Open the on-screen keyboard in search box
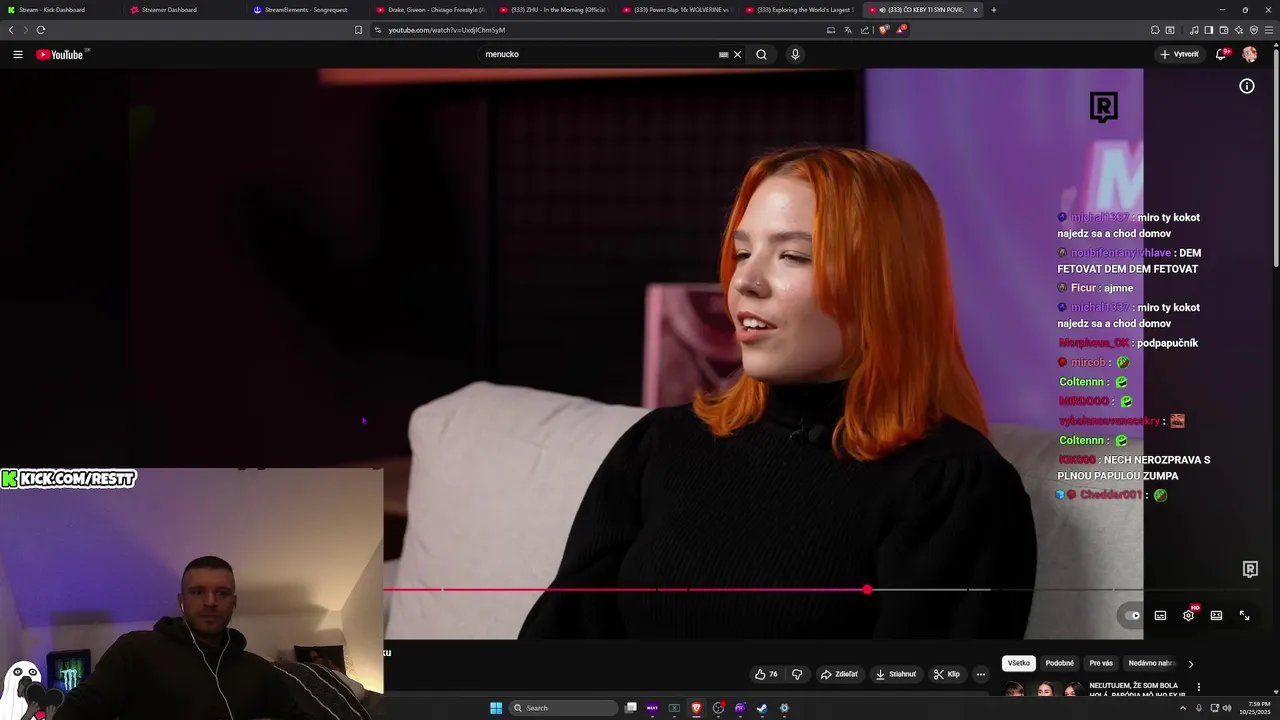The image size is (1280, 720). [x=723, y=54]
